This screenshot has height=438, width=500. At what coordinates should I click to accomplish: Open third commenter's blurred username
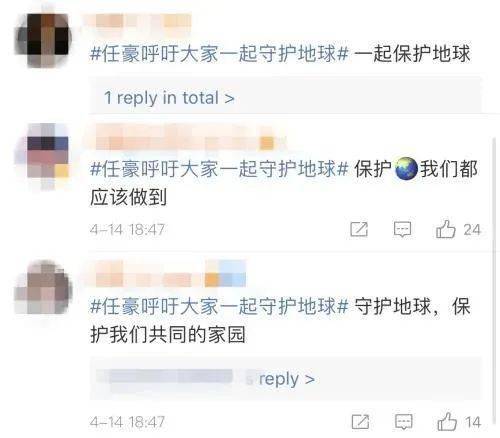pyautogui.click(x=171, y=275)
